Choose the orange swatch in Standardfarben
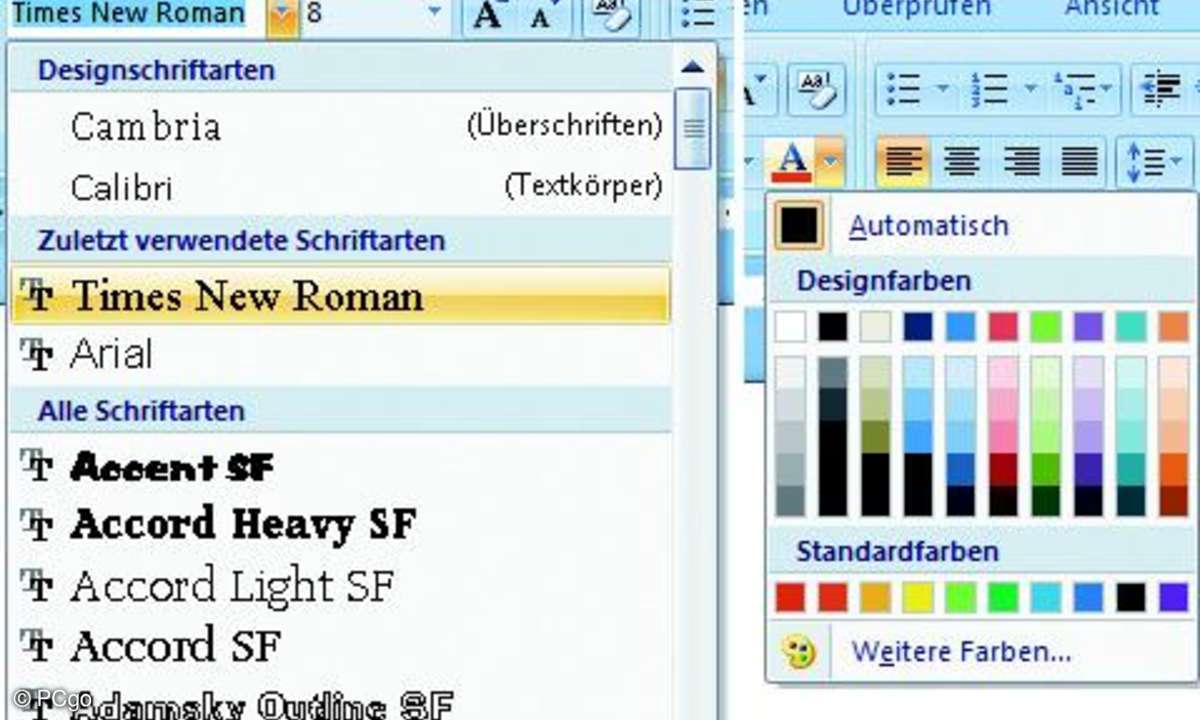Viewport: 1200px width, 720px height. coord(875,597)
